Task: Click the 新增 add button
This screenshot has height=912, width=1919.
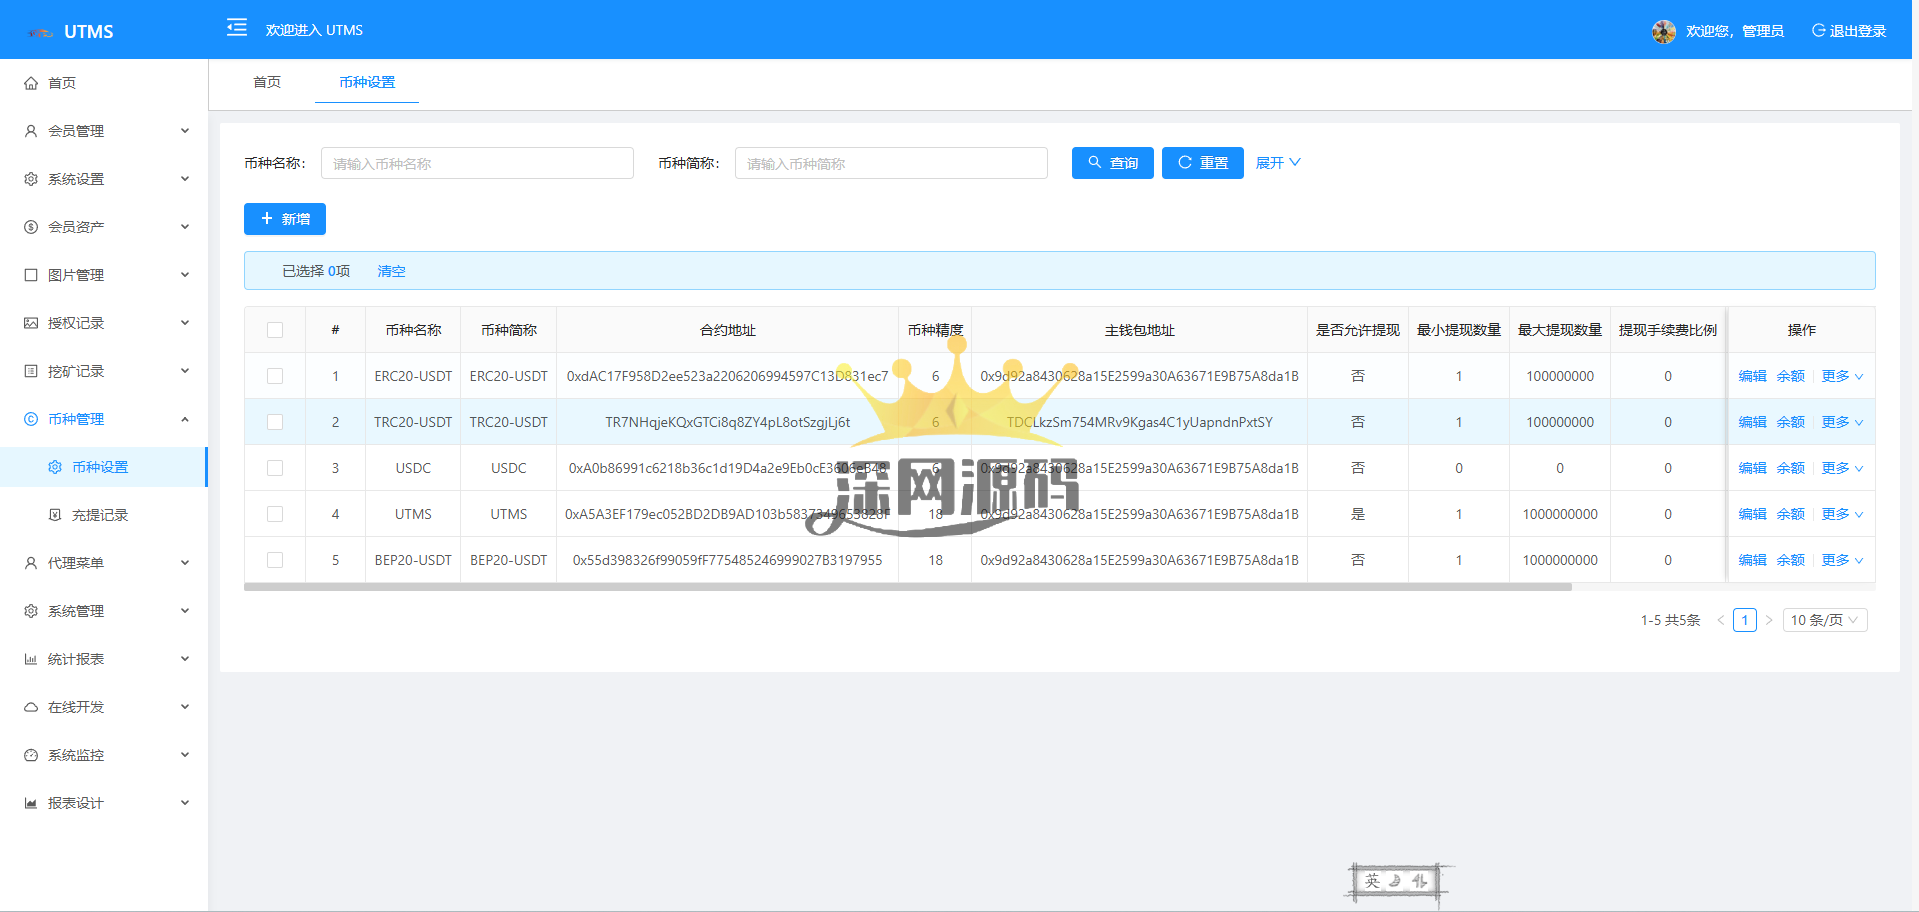Action: [x=285, y=219]
